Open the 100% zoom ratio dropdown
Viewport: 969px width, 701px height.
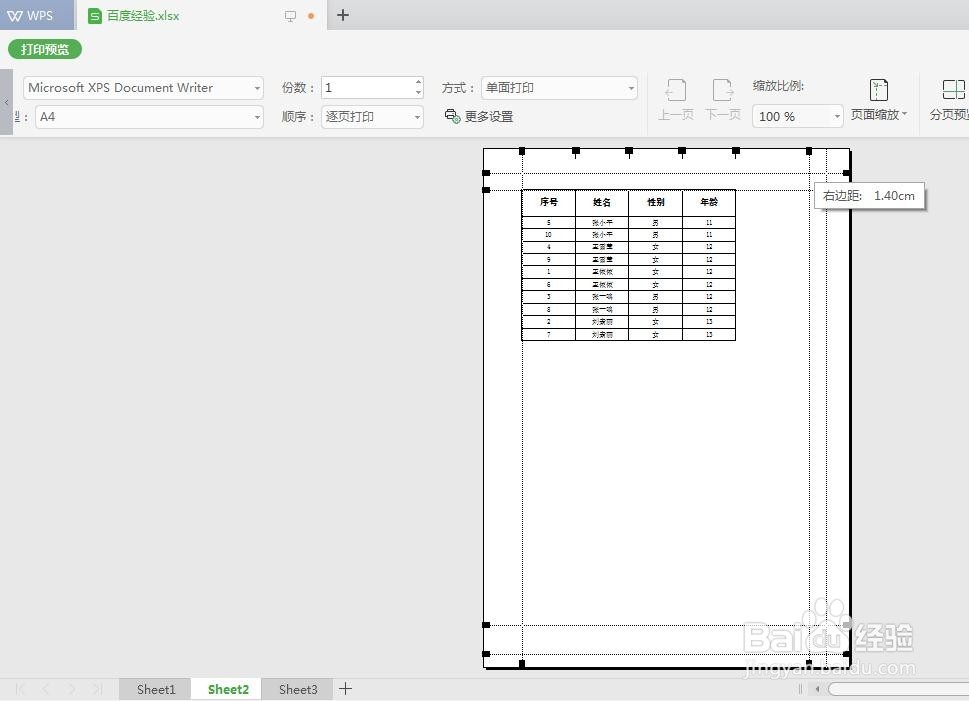[837, 116]
